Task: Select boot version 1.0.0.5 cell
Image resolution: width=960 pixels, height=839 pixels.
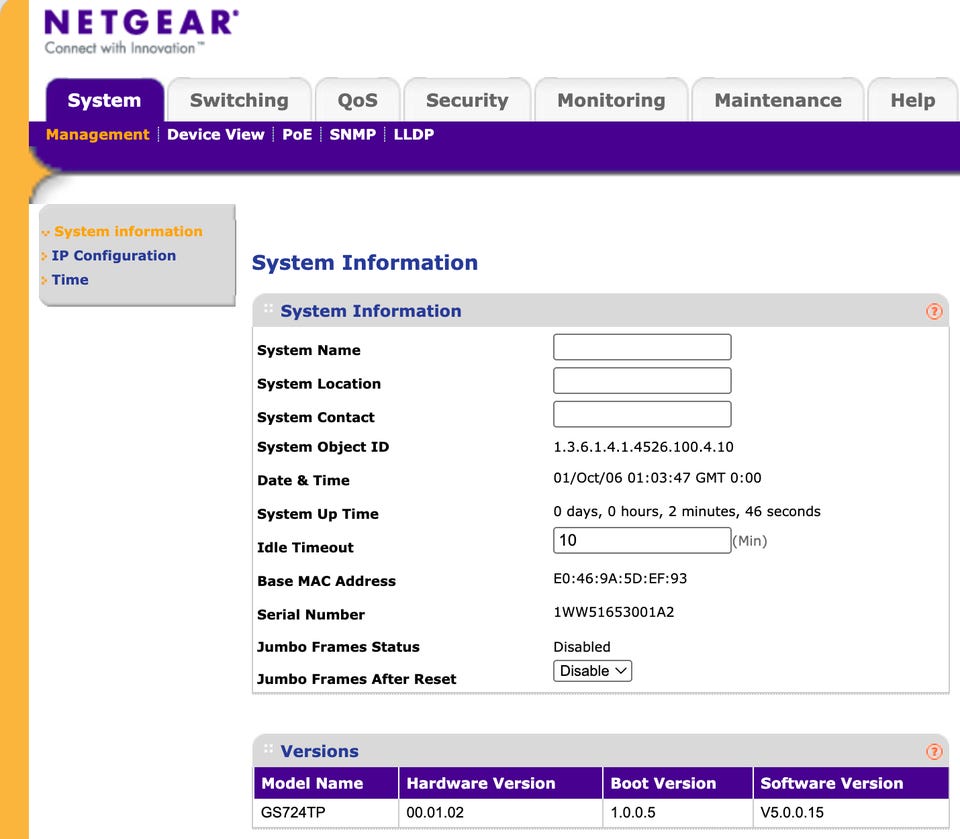Action: (678, 813)
